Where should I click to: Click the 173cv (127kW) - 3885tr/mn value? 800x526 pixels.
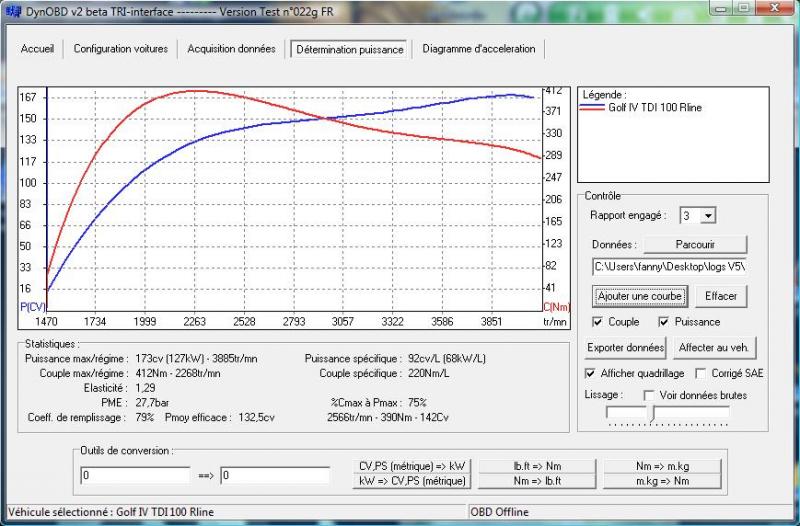(196, 359)
